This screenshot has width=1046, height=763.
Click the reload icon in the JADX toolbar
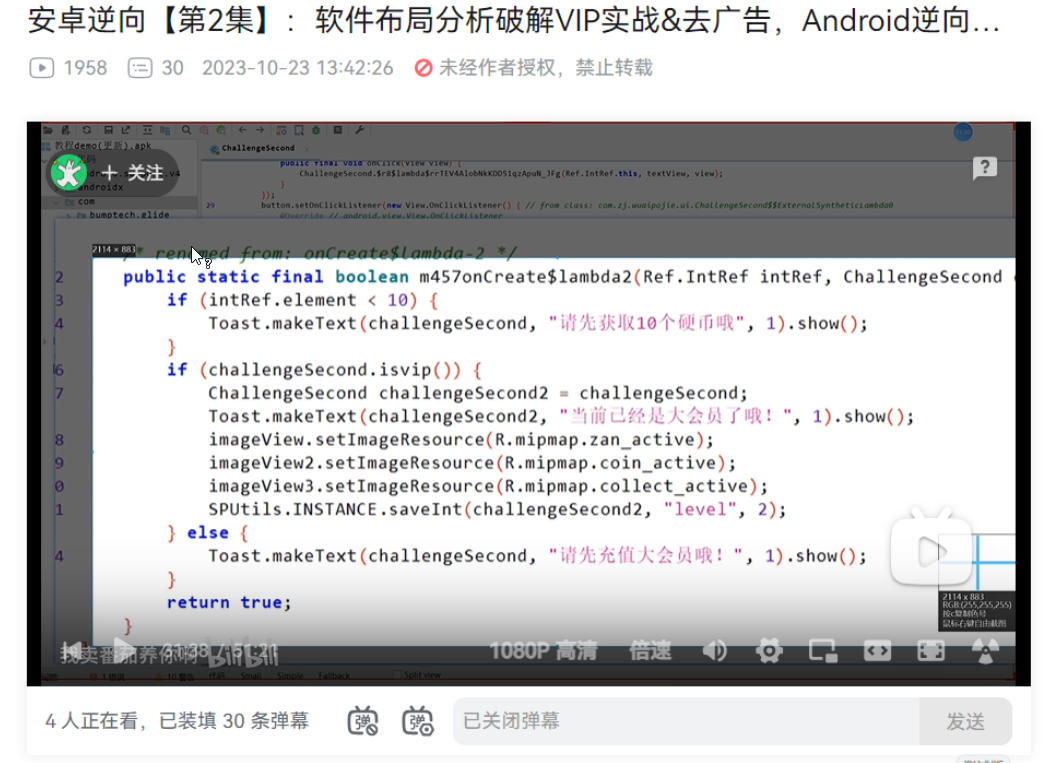[x=87, y=130]
